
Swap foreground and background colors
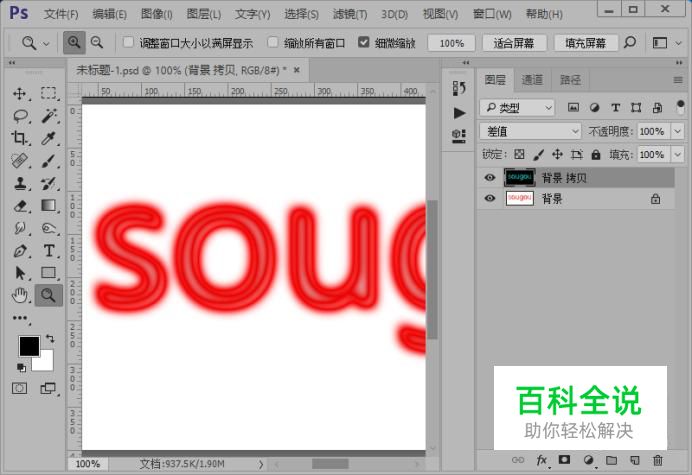tap(50, 339)
